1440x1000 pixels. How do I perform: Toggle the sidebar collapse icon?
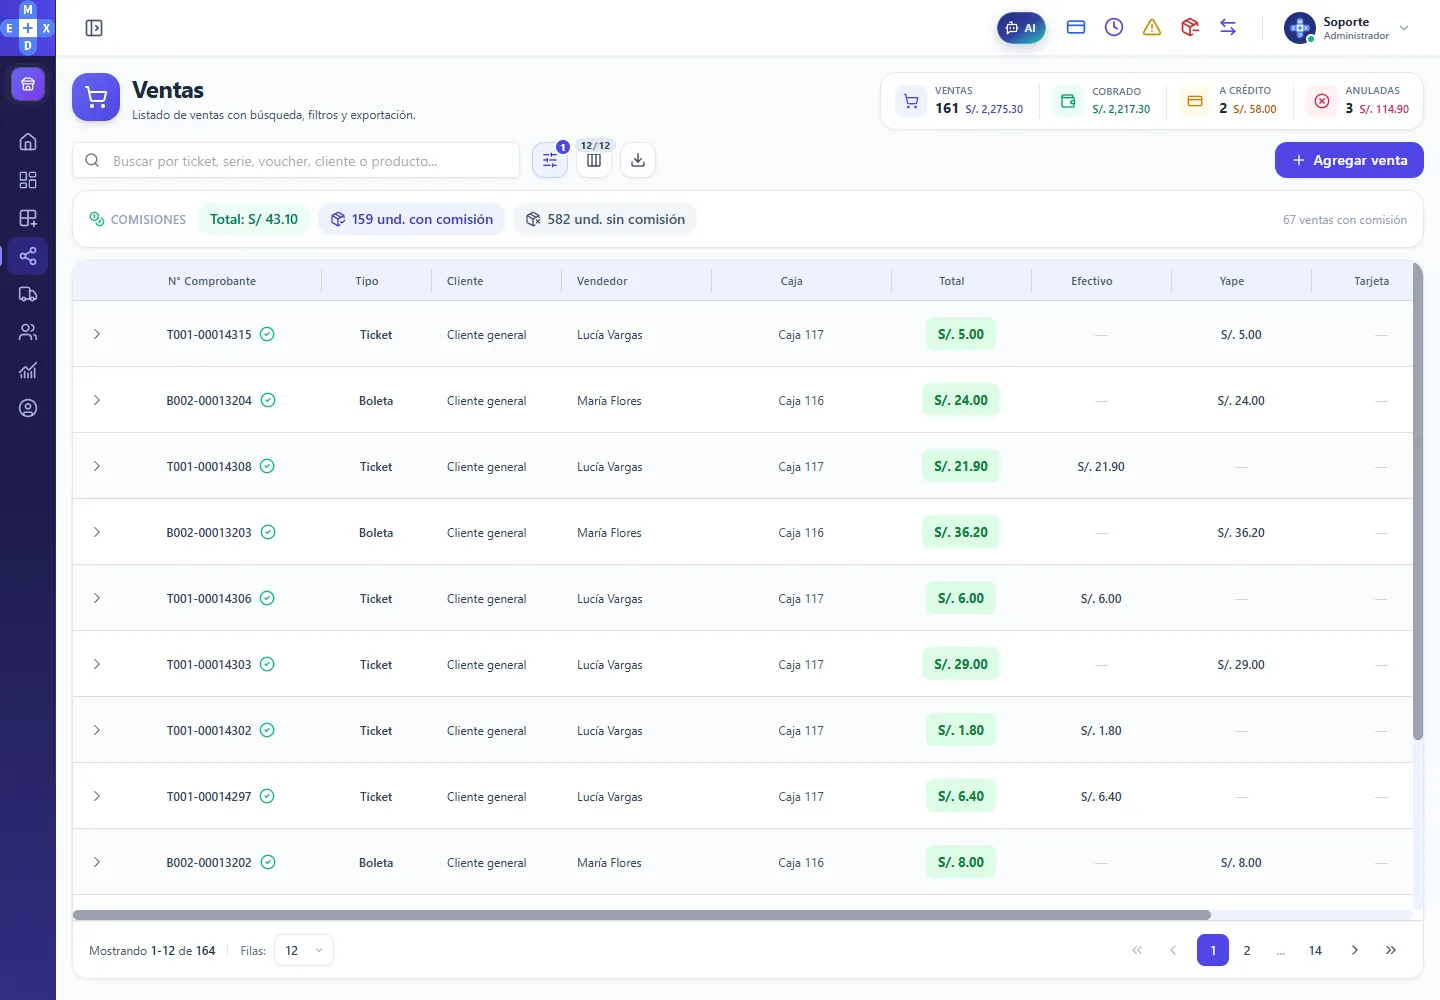(x=94, y=28)
